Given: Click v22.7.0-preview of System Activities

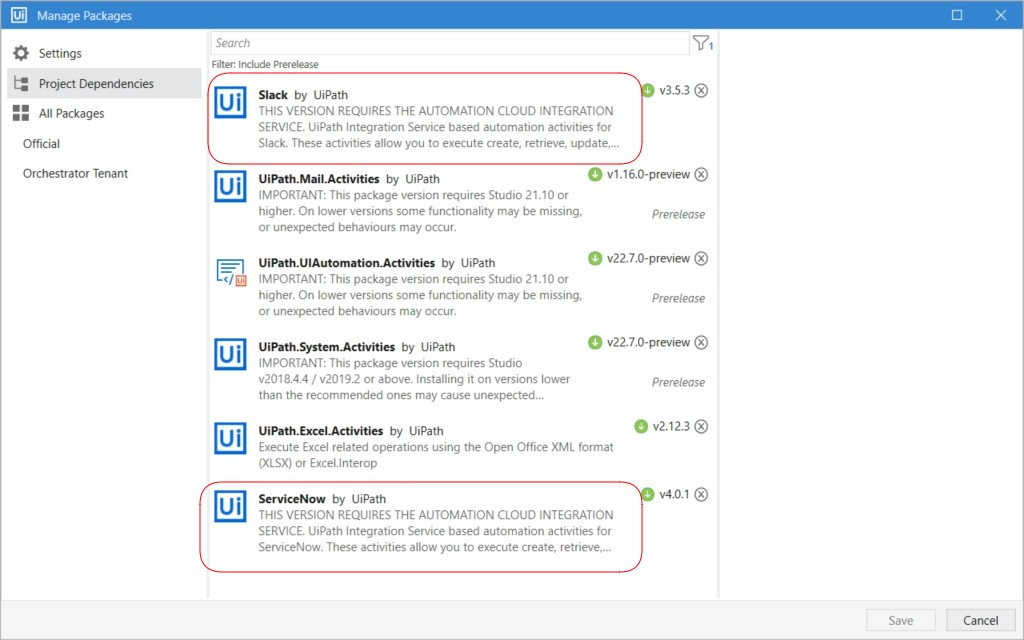Looking at the screenshot, I should click(x=648, y=342).
